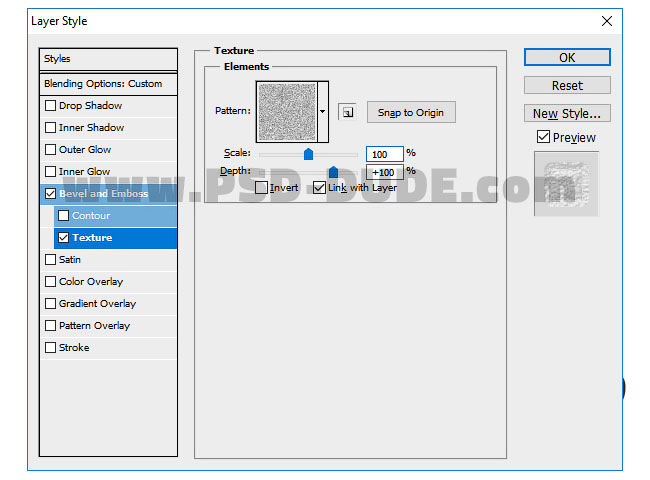
Task: Click the Depth percentage input field
Action: (385, 172)
